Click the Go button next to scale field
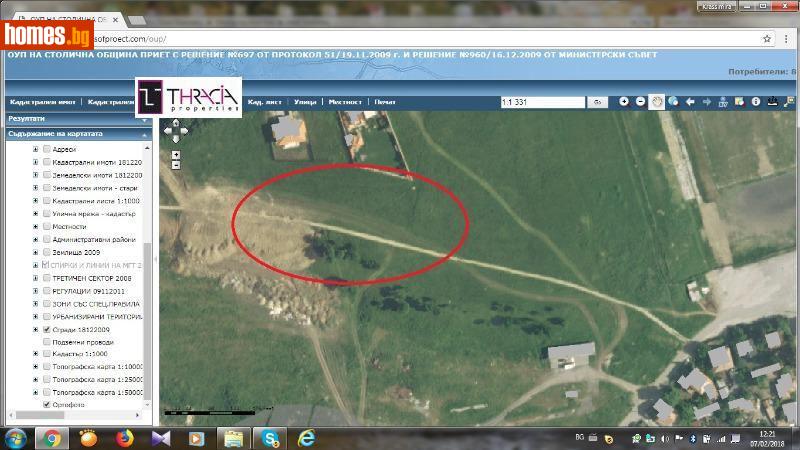800x450 pixels. pos(597,102)
